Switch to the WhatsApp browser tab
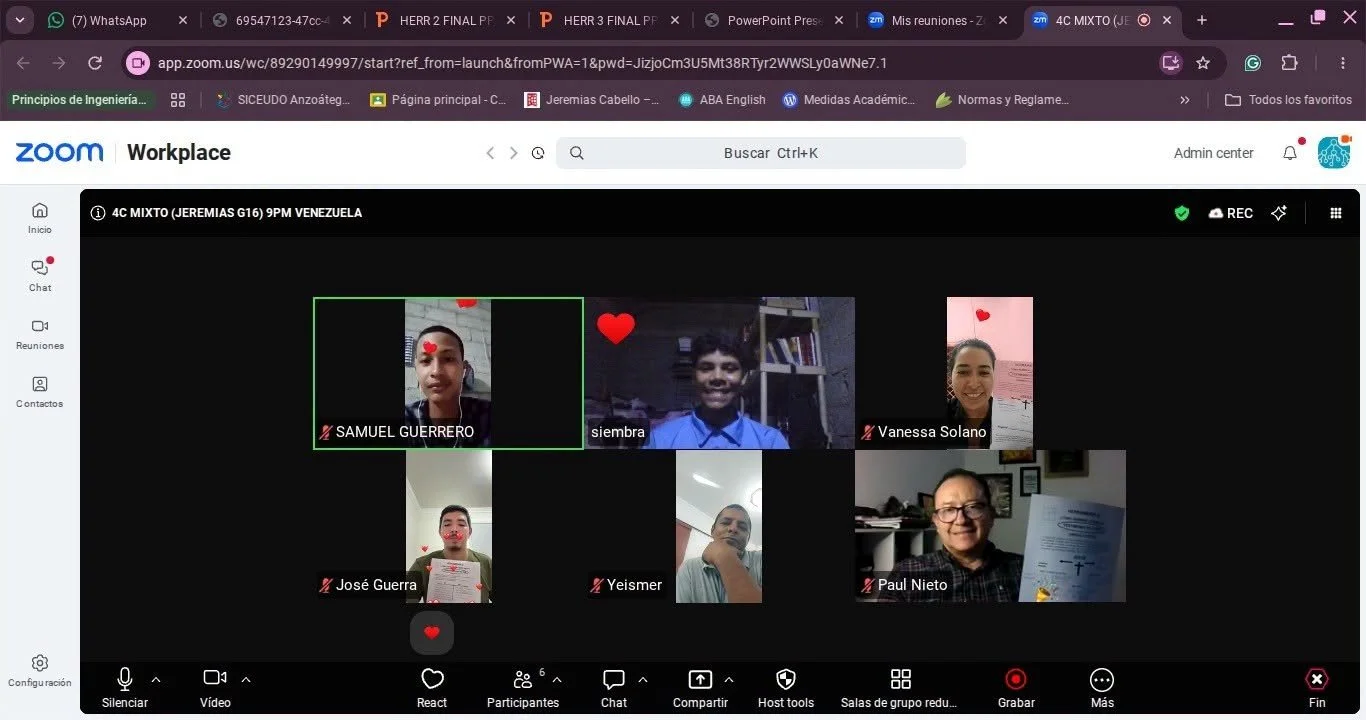Viewport: 1366px width, 720px height. click(x=117, y=20)
